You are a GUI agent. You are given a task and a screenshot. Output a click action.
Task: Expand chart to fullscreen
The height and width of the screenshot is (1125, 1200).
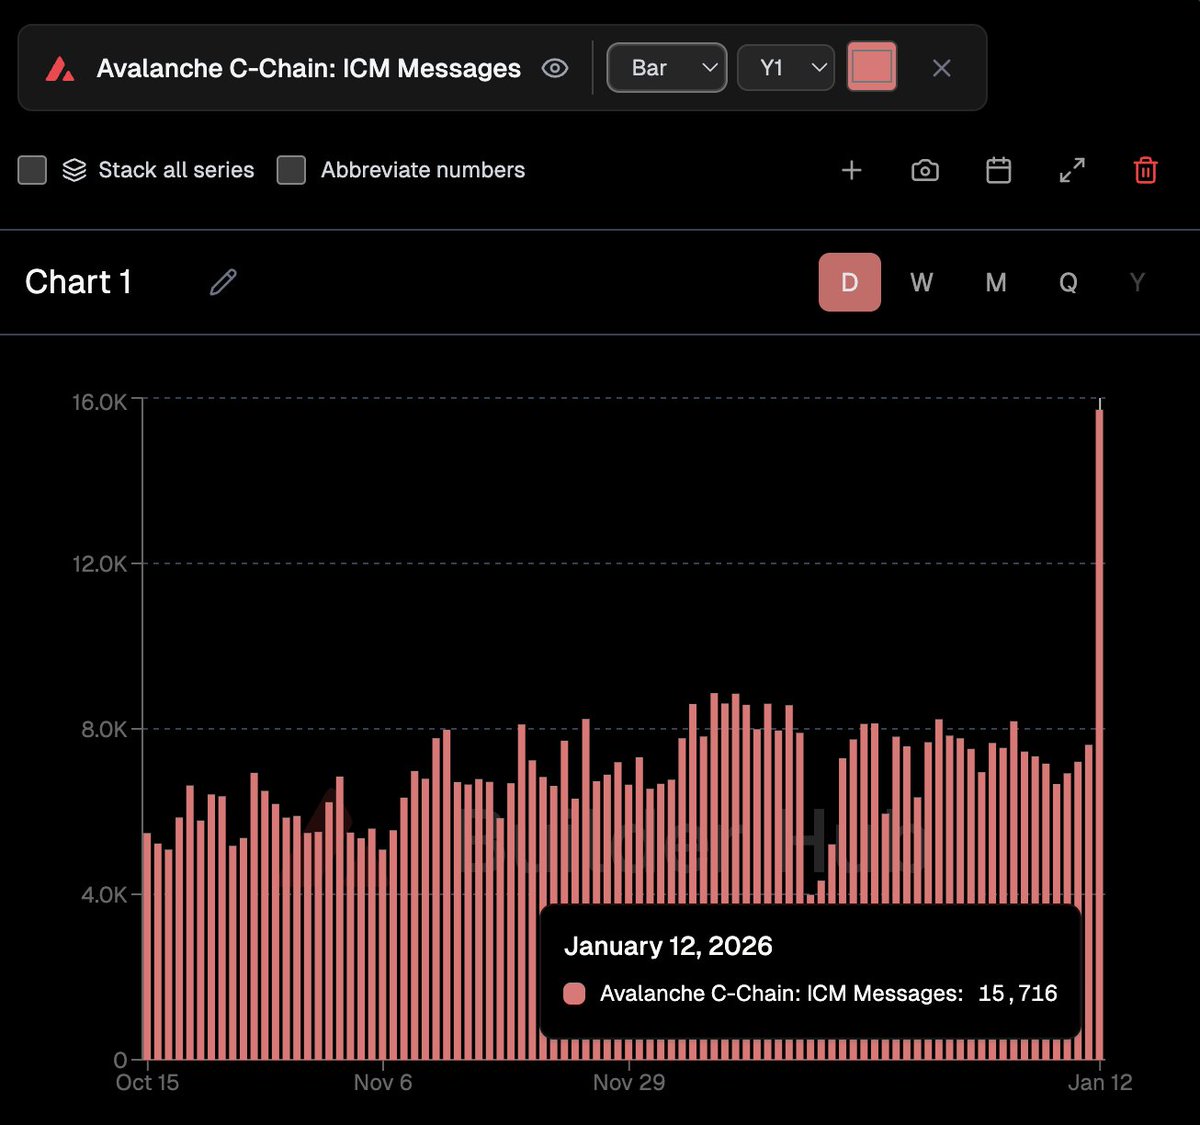pyautogui.click(x=1072, y=170)
